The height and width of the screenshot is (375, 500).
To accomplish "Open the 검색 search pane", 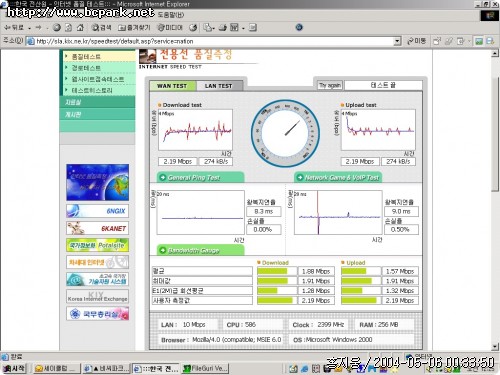I will click(x=101, y=28).
